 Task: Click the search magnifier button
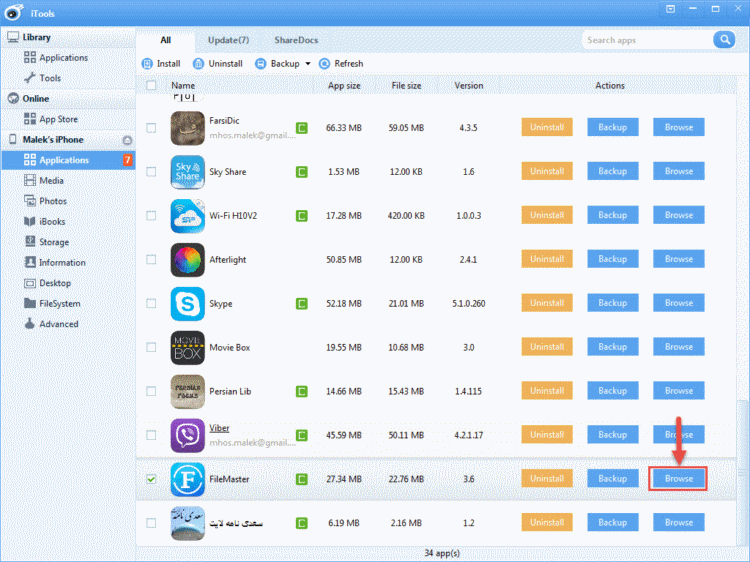click(x=724, y=40)
